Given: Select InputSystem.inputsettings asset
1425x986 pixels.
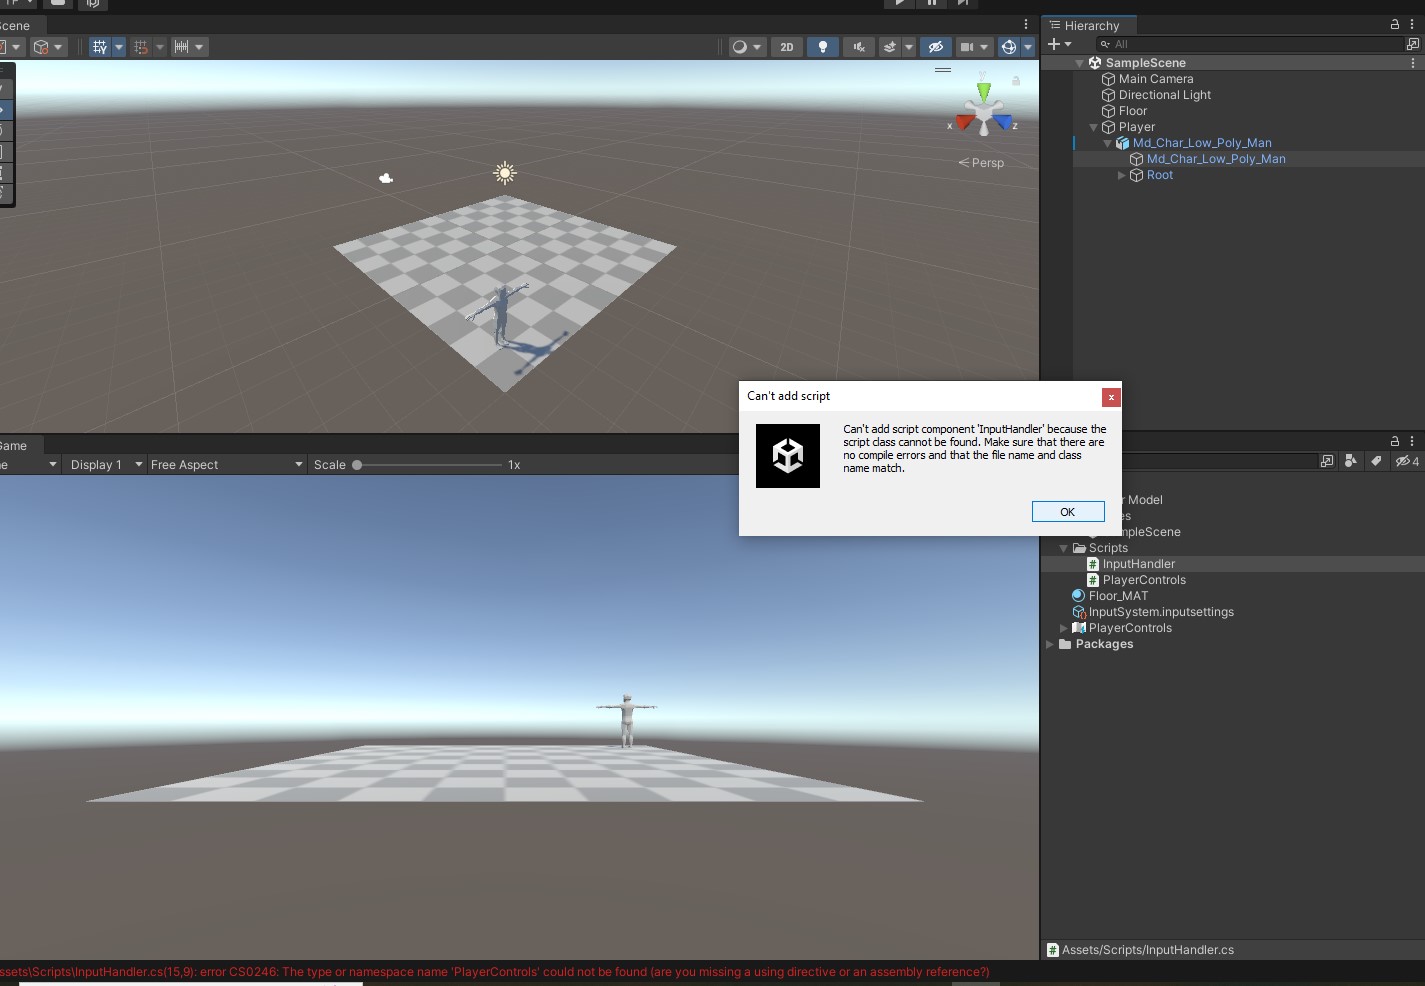Looking at the screenshot, I should coord(1160,612).
